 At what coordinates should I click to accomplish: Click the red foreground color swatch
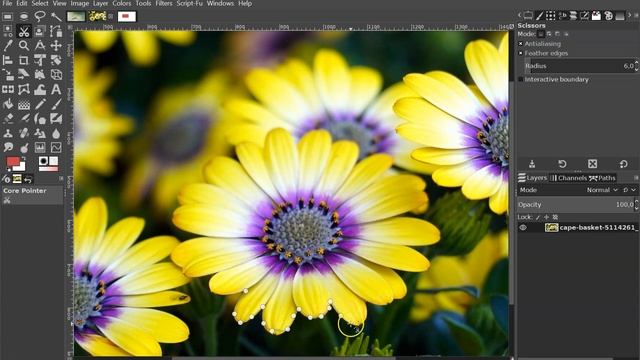[x=13, y=162]
